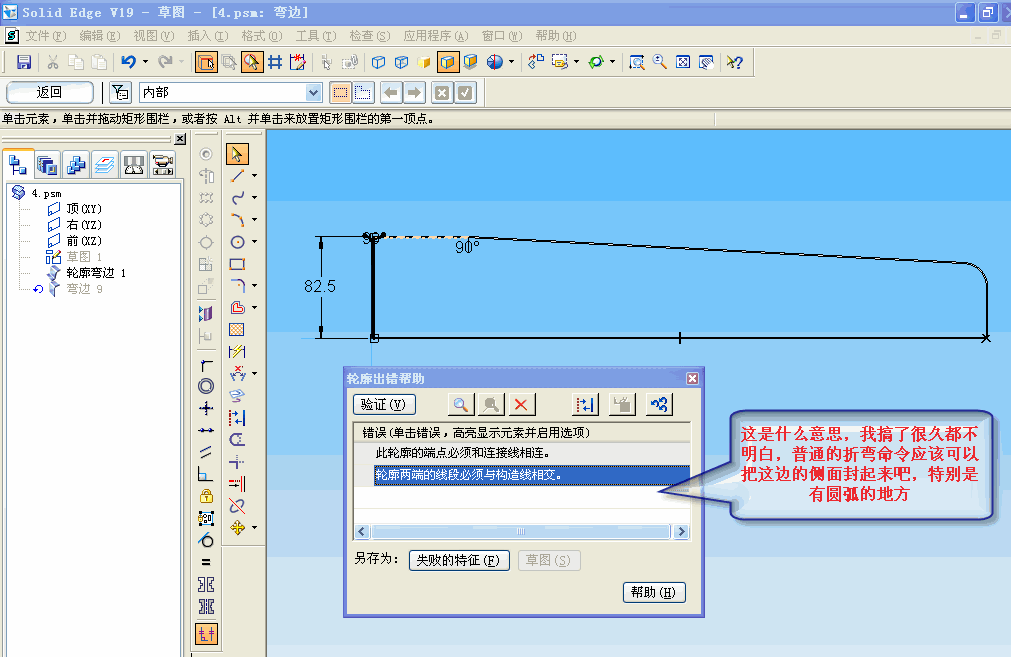Open the 文件(F) menu

click(x=46, y=36)
